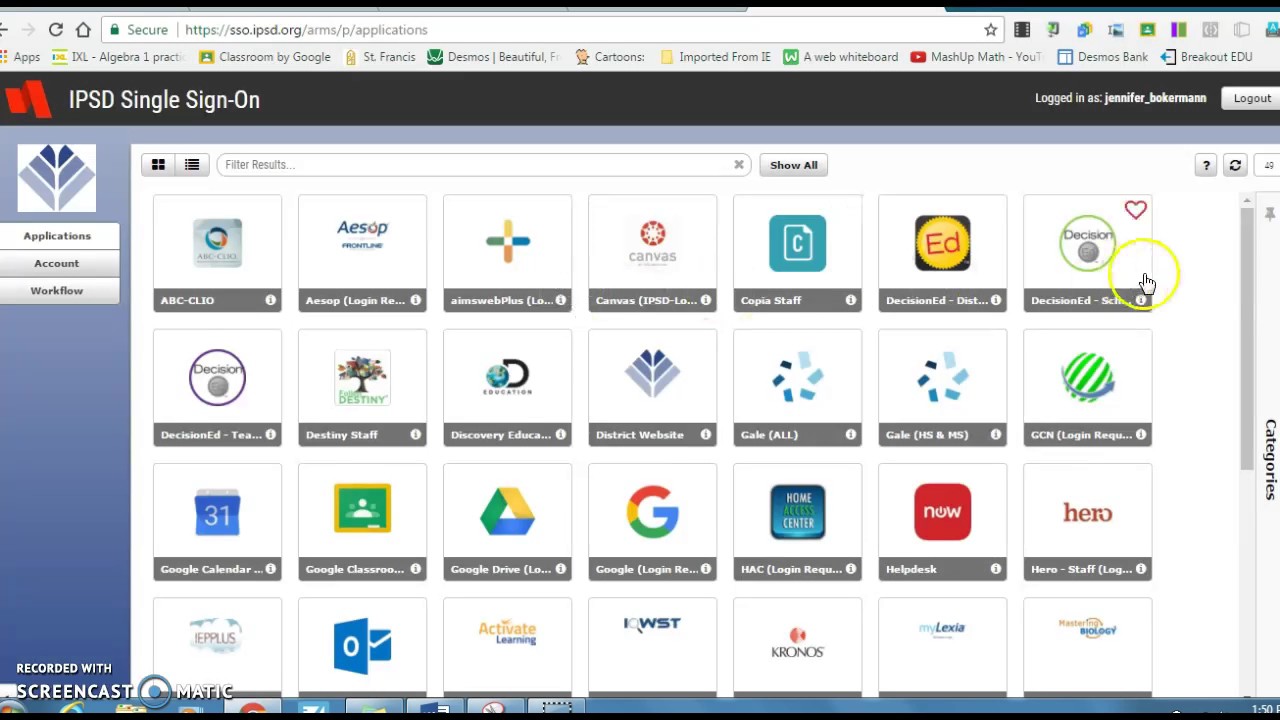Open the Breakout EDU bookmark
The width and height of the screenshot is (1280, 720).
(x=1206, y=57)
